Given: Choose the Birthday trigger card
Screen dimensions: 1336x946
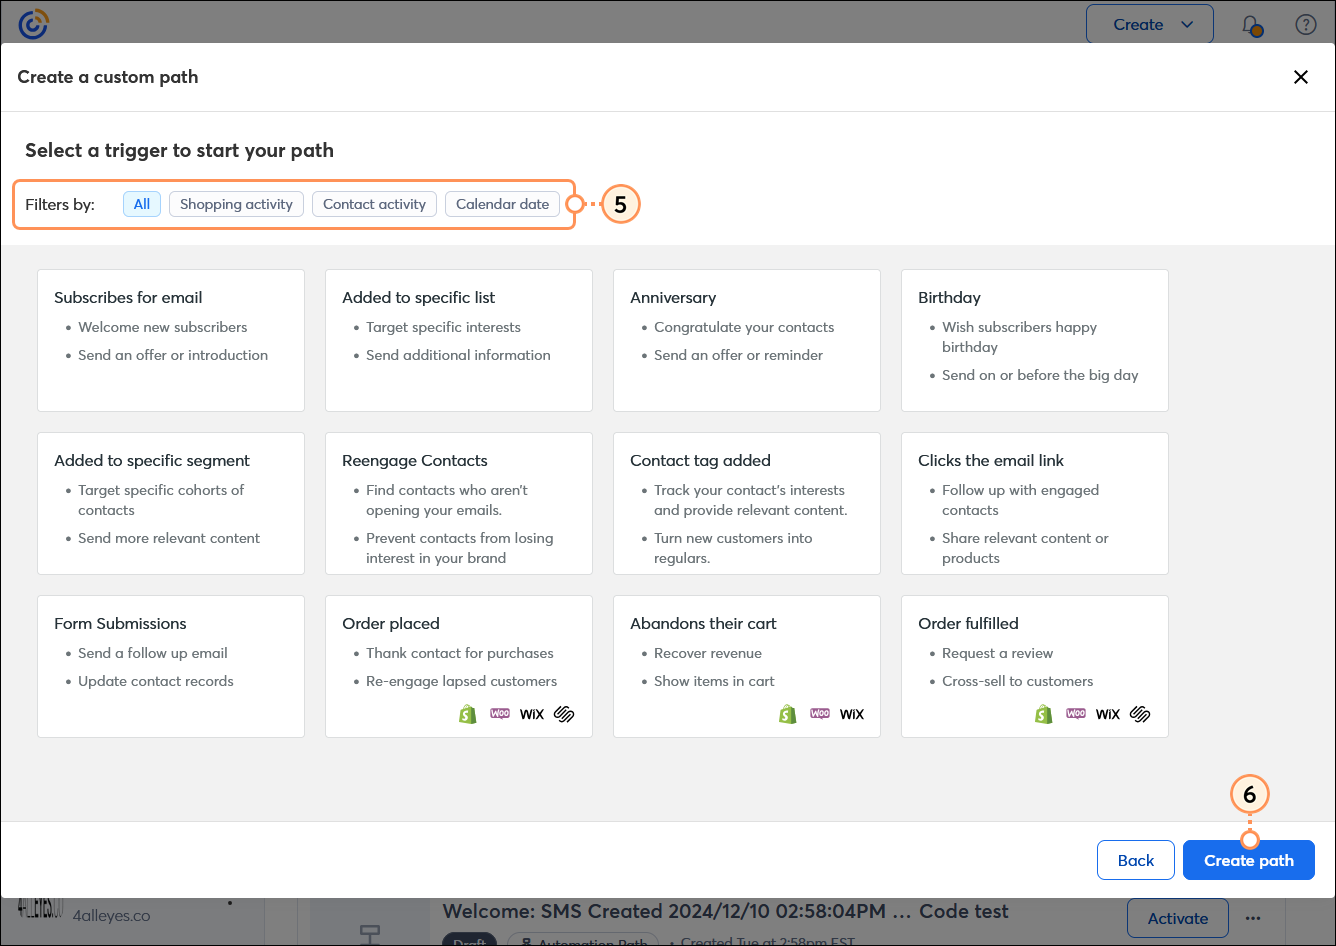Looking at the screenshot, I should point(1035,340).
